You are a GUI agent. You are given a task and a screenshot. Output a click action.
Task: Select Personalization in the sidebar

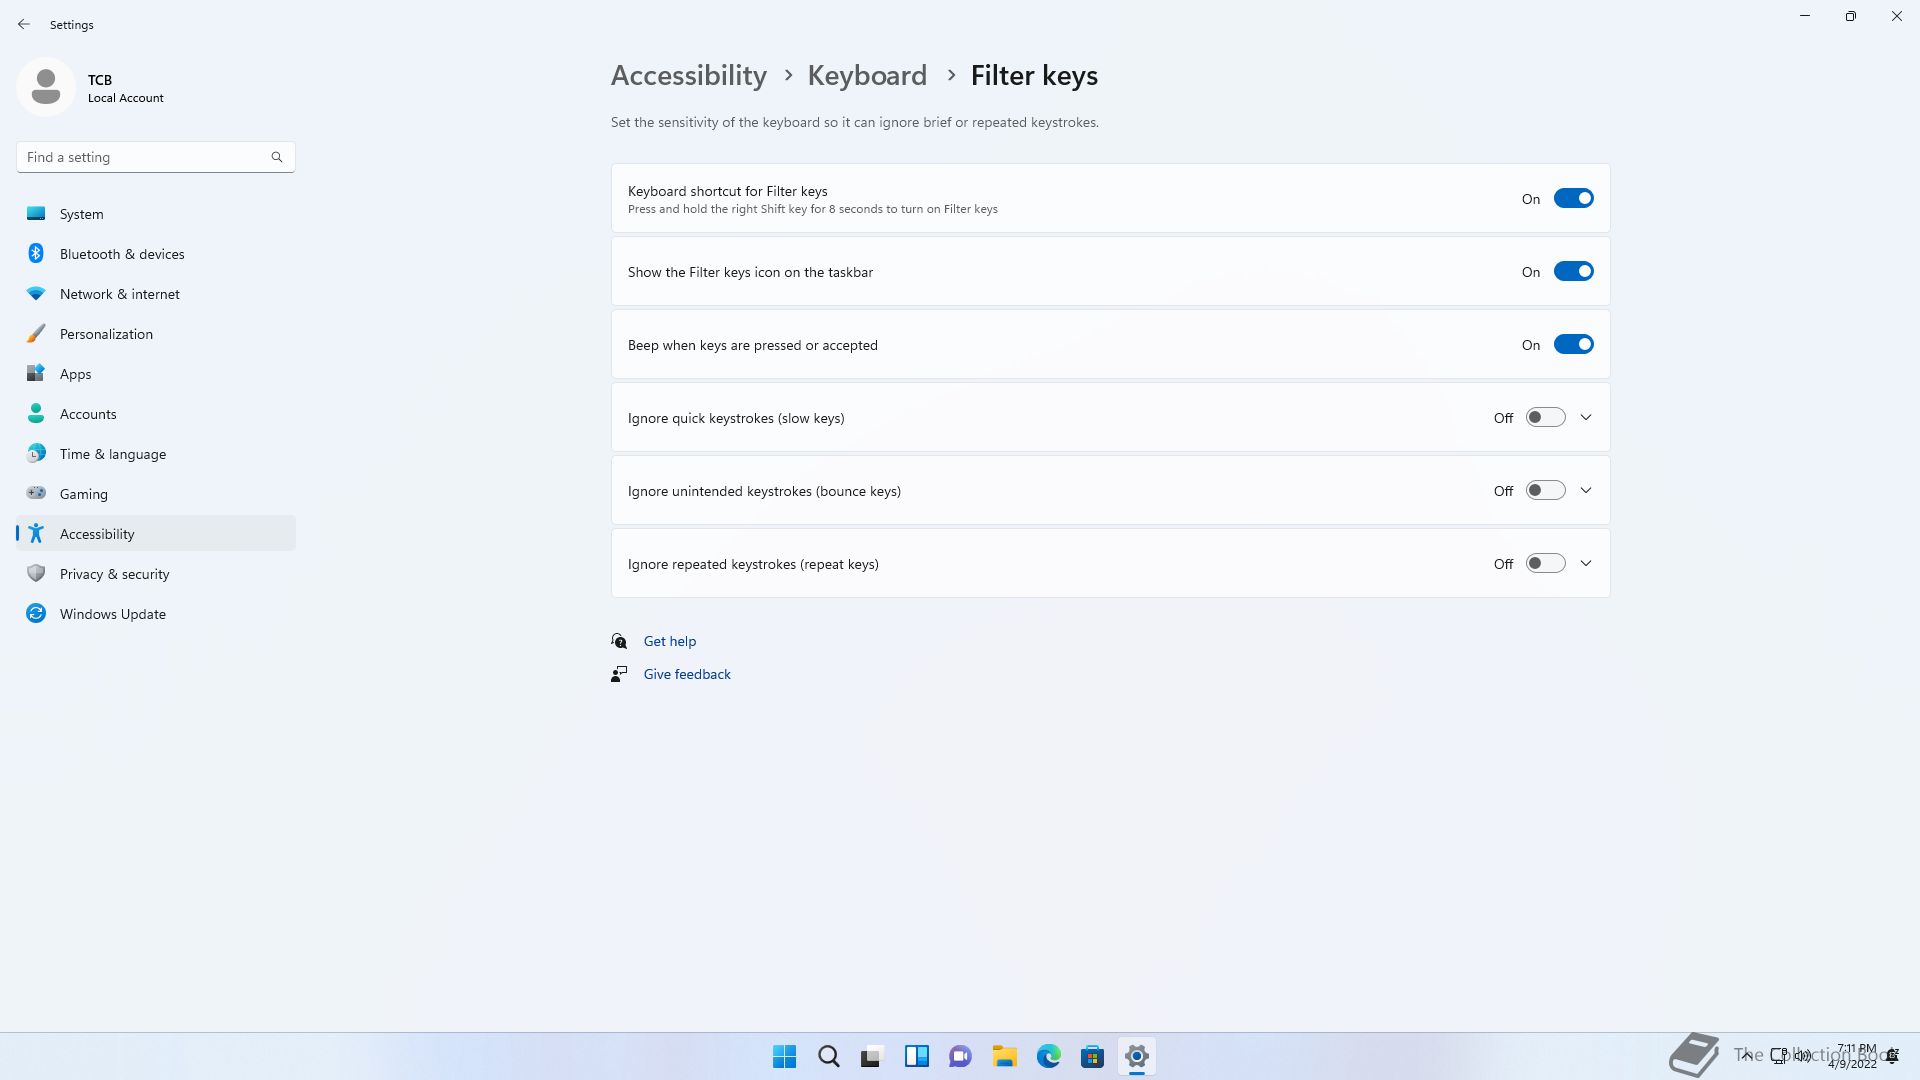point(156,333)
